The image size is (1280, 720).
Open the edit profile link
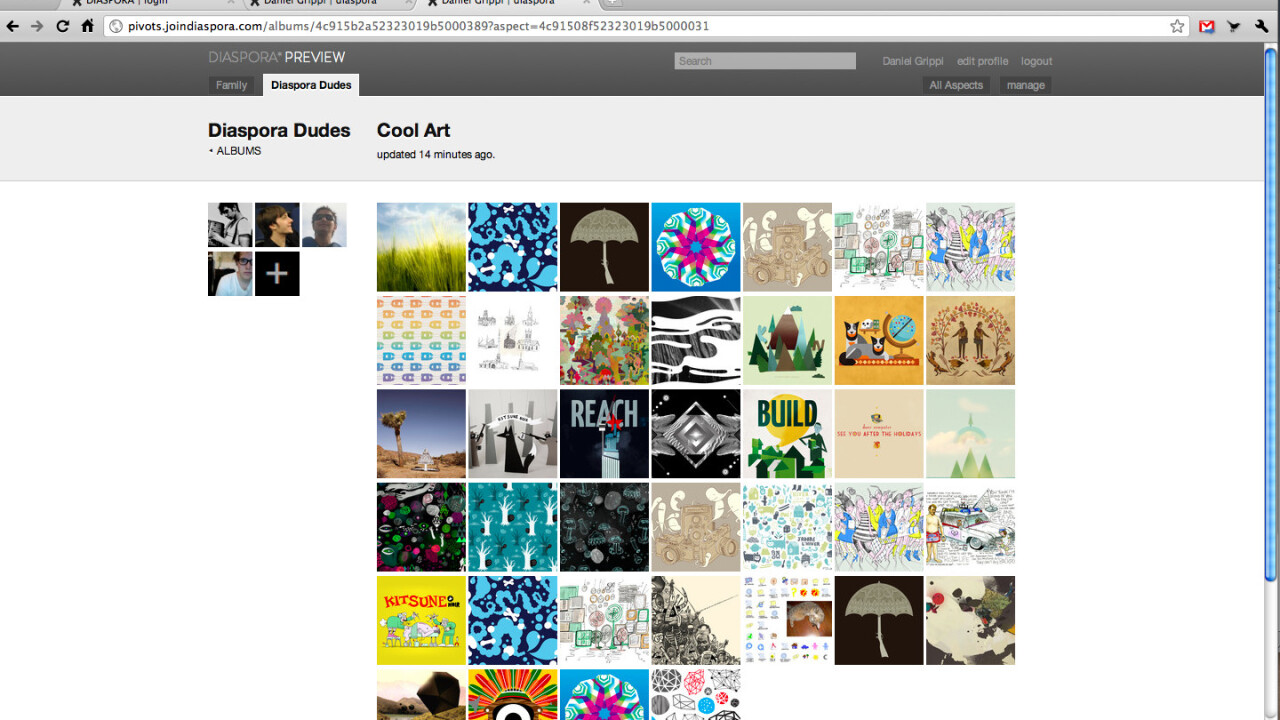[982, 61]
